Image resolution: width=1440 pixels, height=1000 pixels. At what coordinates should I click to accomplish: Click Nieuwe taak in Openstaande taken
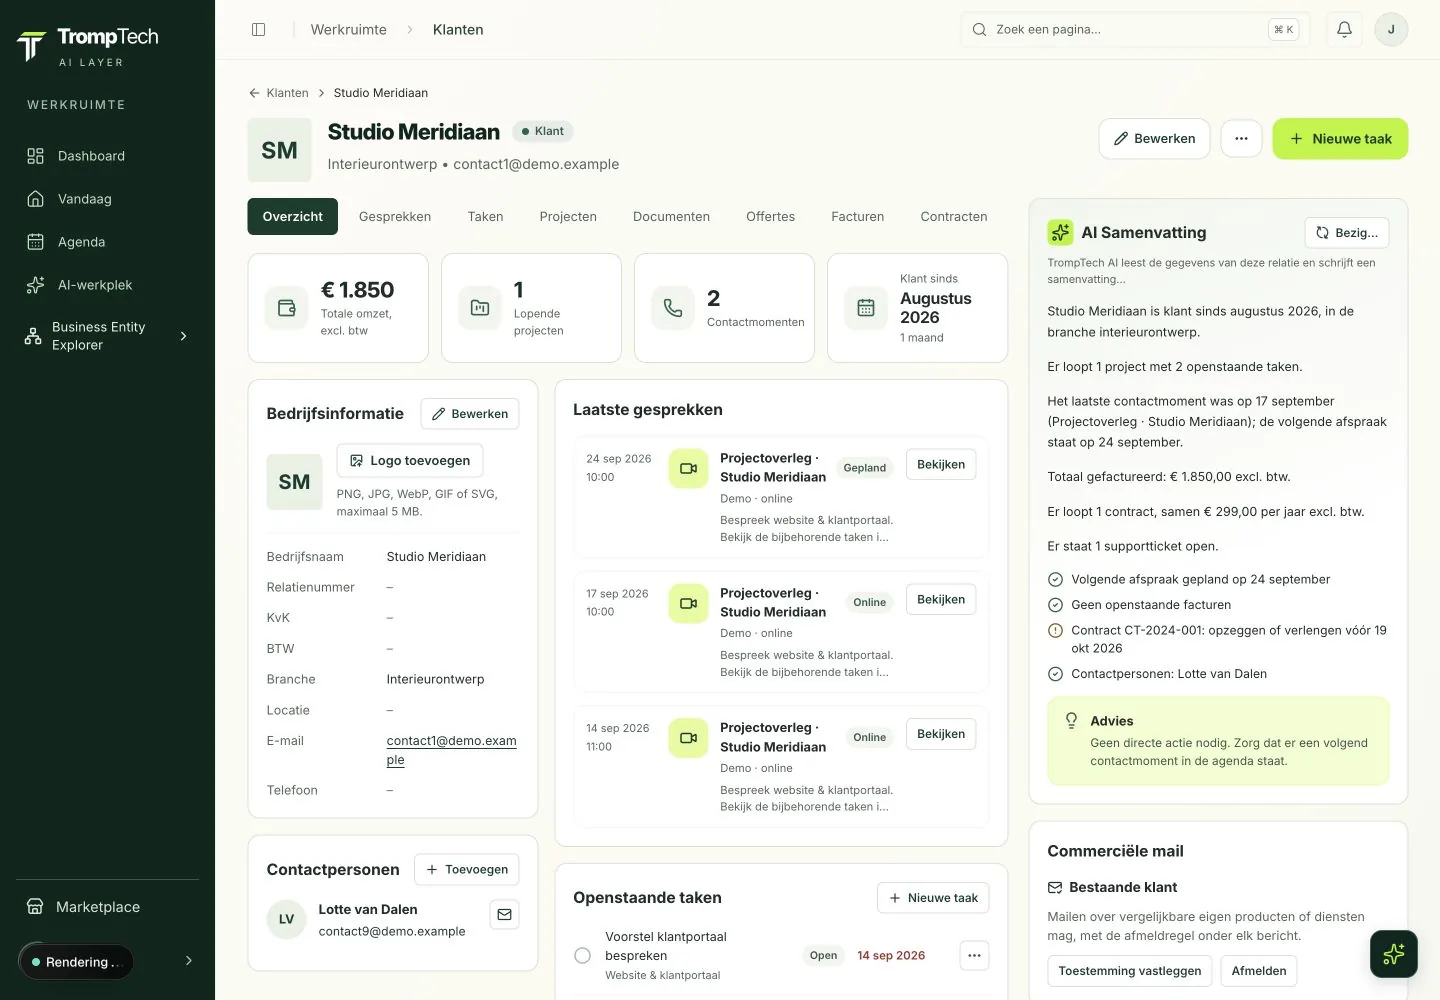coord(933,898)
